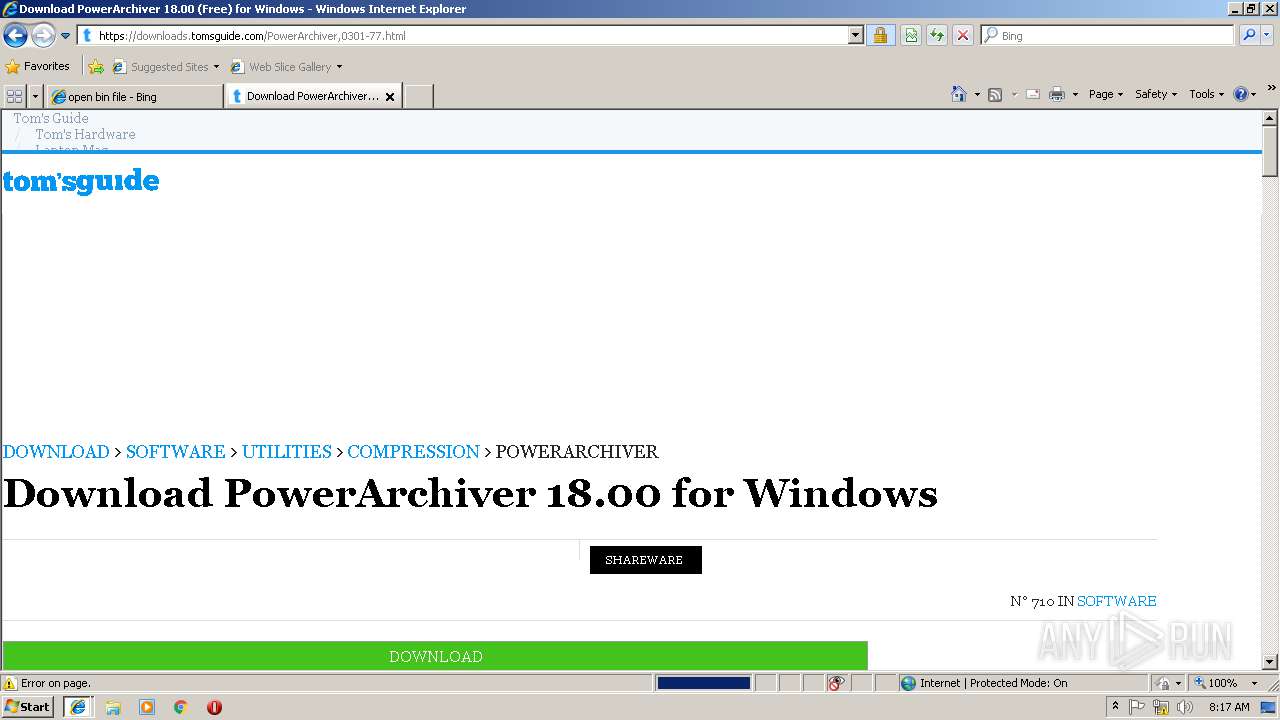The width and height of the screenshot is (1280, 720).
Task: Open the search provider dropdown
Action: click(x=1267, y=36)
